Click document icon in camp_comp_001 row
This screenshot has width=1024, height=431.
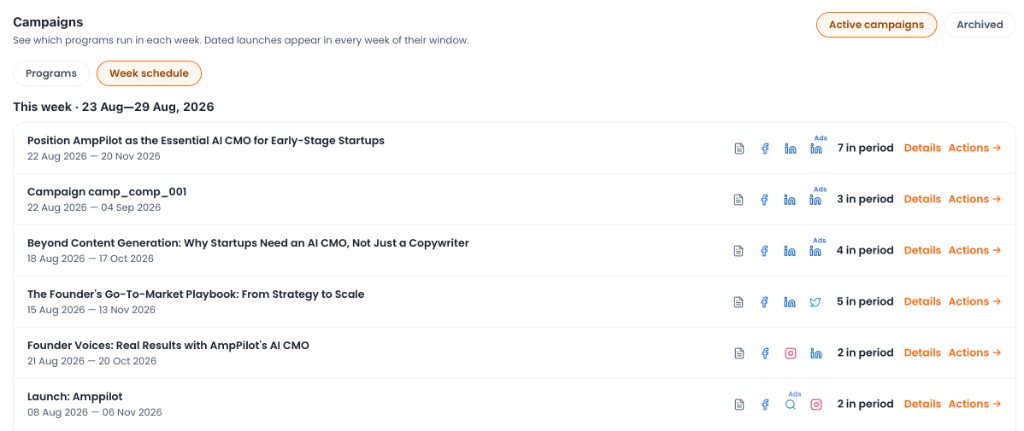click(739, 200)
